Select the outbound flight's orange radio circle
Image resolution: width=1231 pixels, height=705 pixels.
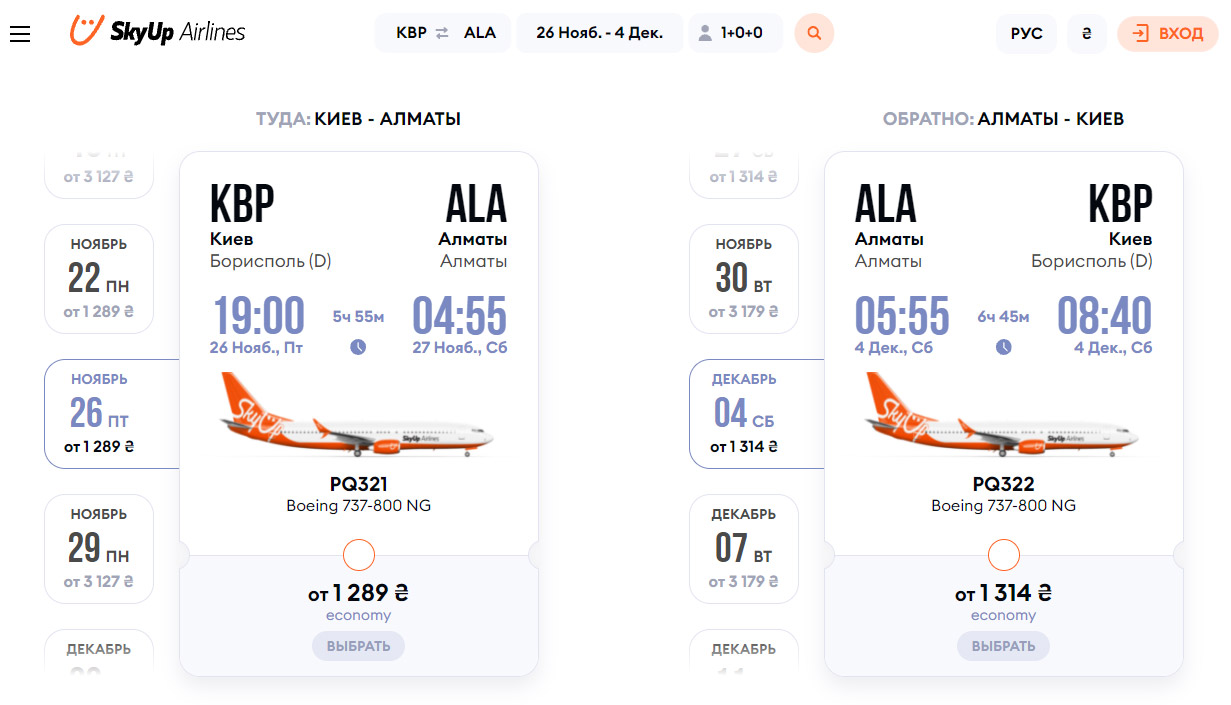pos(358,555)
